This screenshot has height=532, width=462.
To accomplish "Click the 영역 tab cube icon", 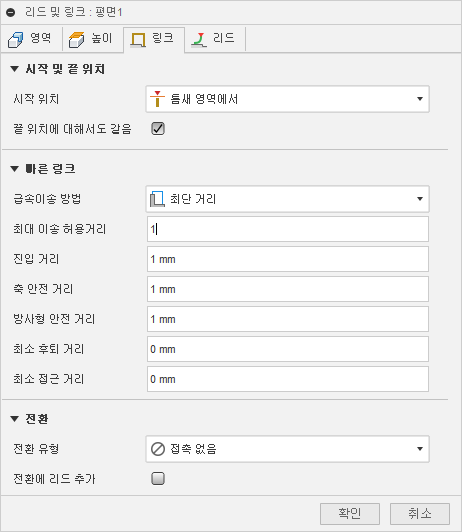I will [16, 40].
